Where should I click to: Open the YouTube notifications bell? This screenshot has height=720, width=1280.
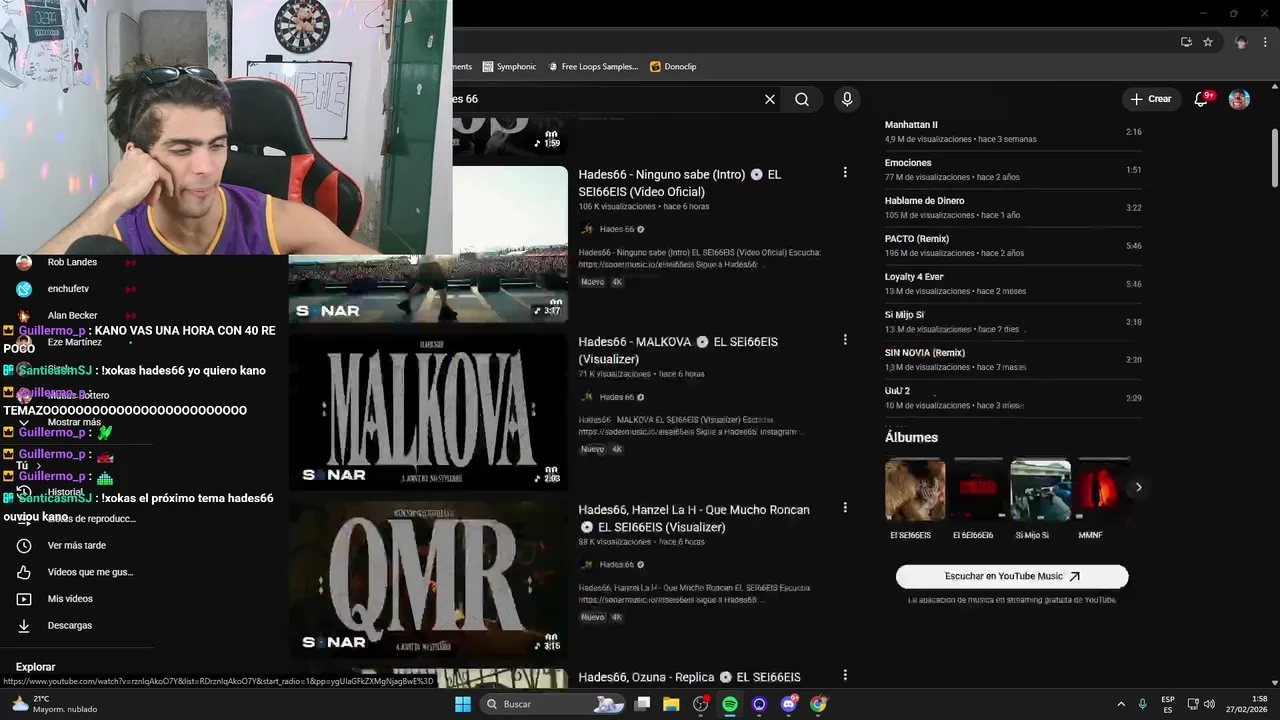pyautogui.click(x=1202, y=99)
